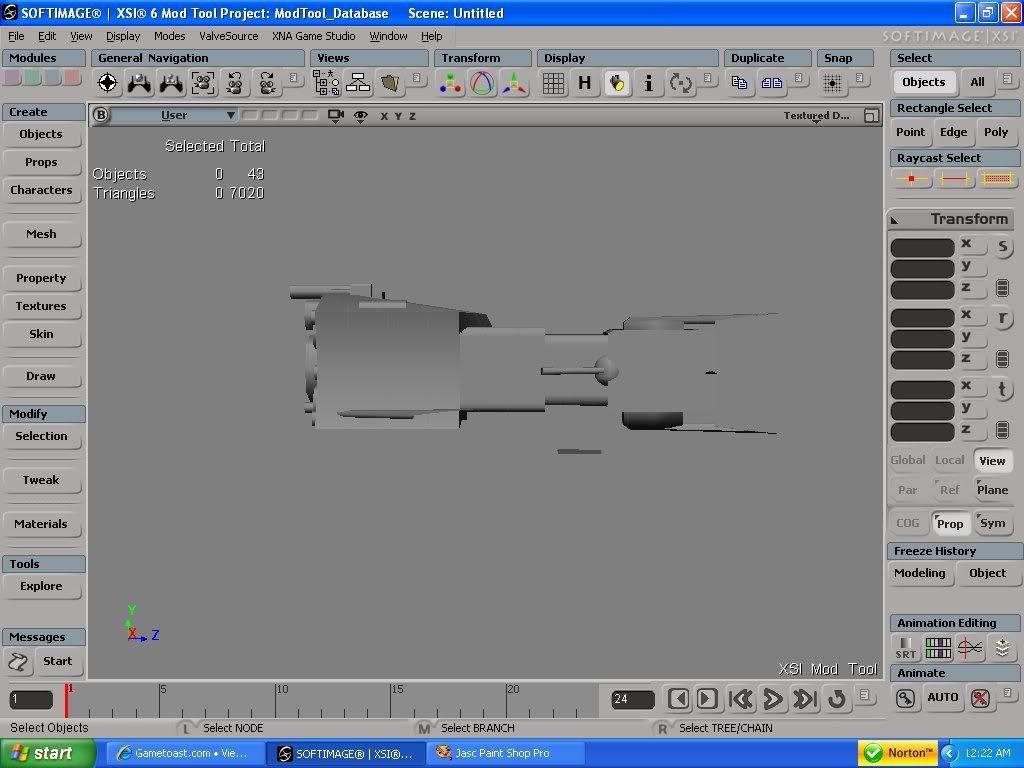Open the schematic view icon

tap(358, 83)
